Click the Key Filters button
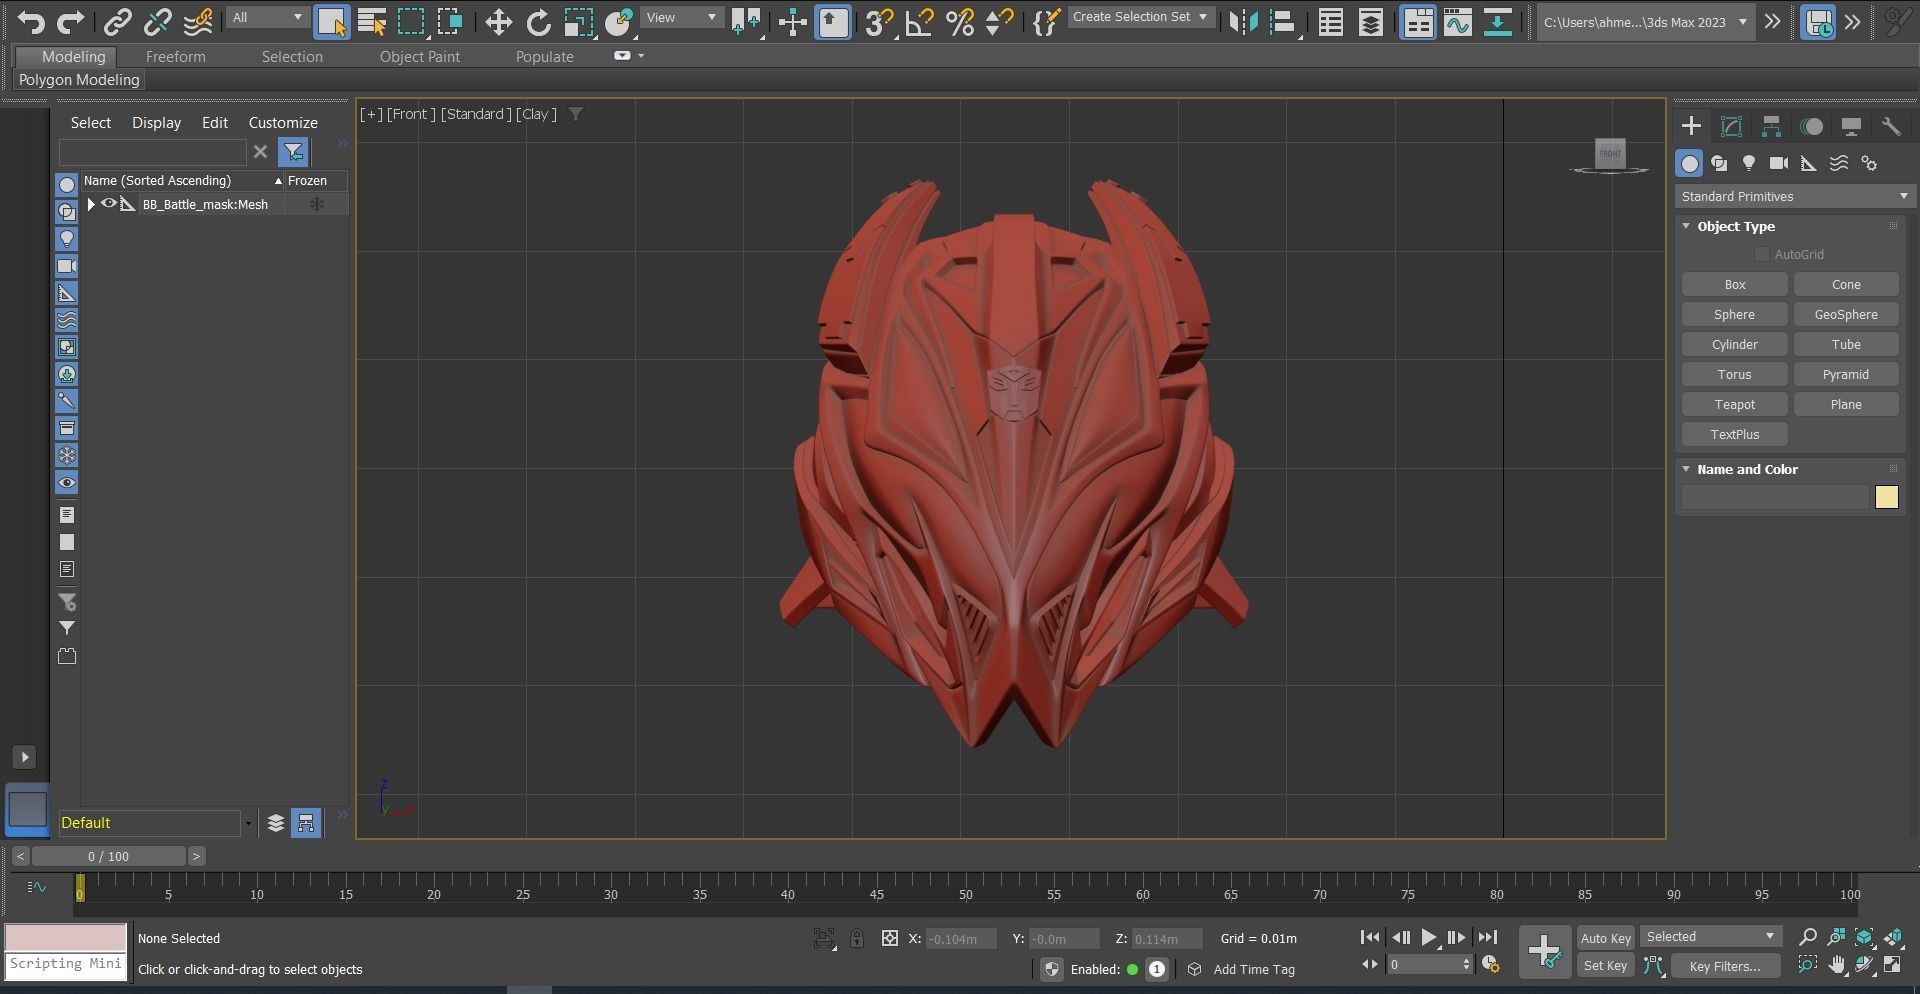 [1724, 966]
